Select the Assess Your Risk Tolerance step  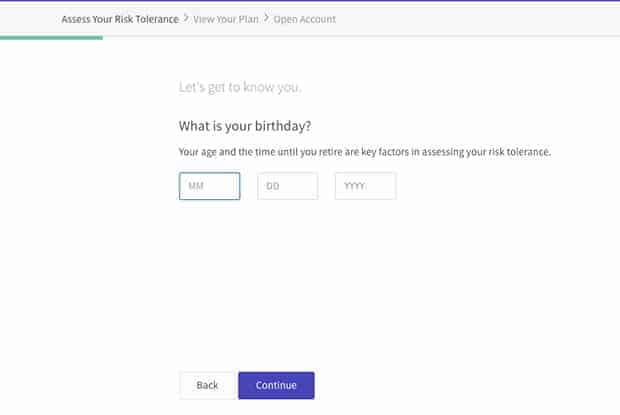(120, 19)
